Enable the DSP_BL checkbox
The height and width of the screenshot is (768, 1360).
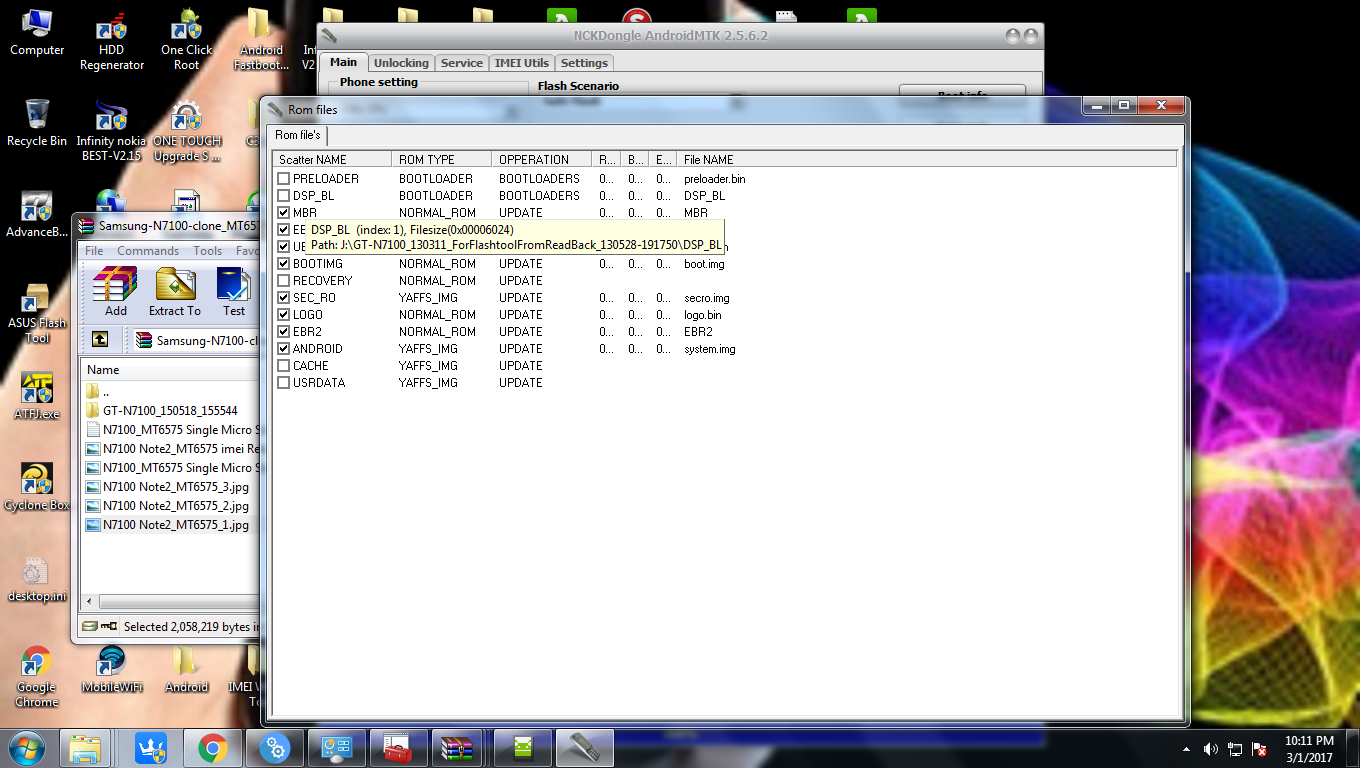click(x=284, y=196)
